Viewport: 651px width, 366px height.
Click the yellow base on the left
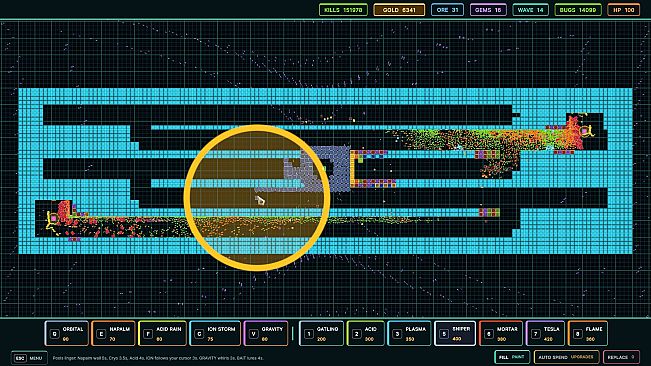pyautogui.click(x=54, y=219)
